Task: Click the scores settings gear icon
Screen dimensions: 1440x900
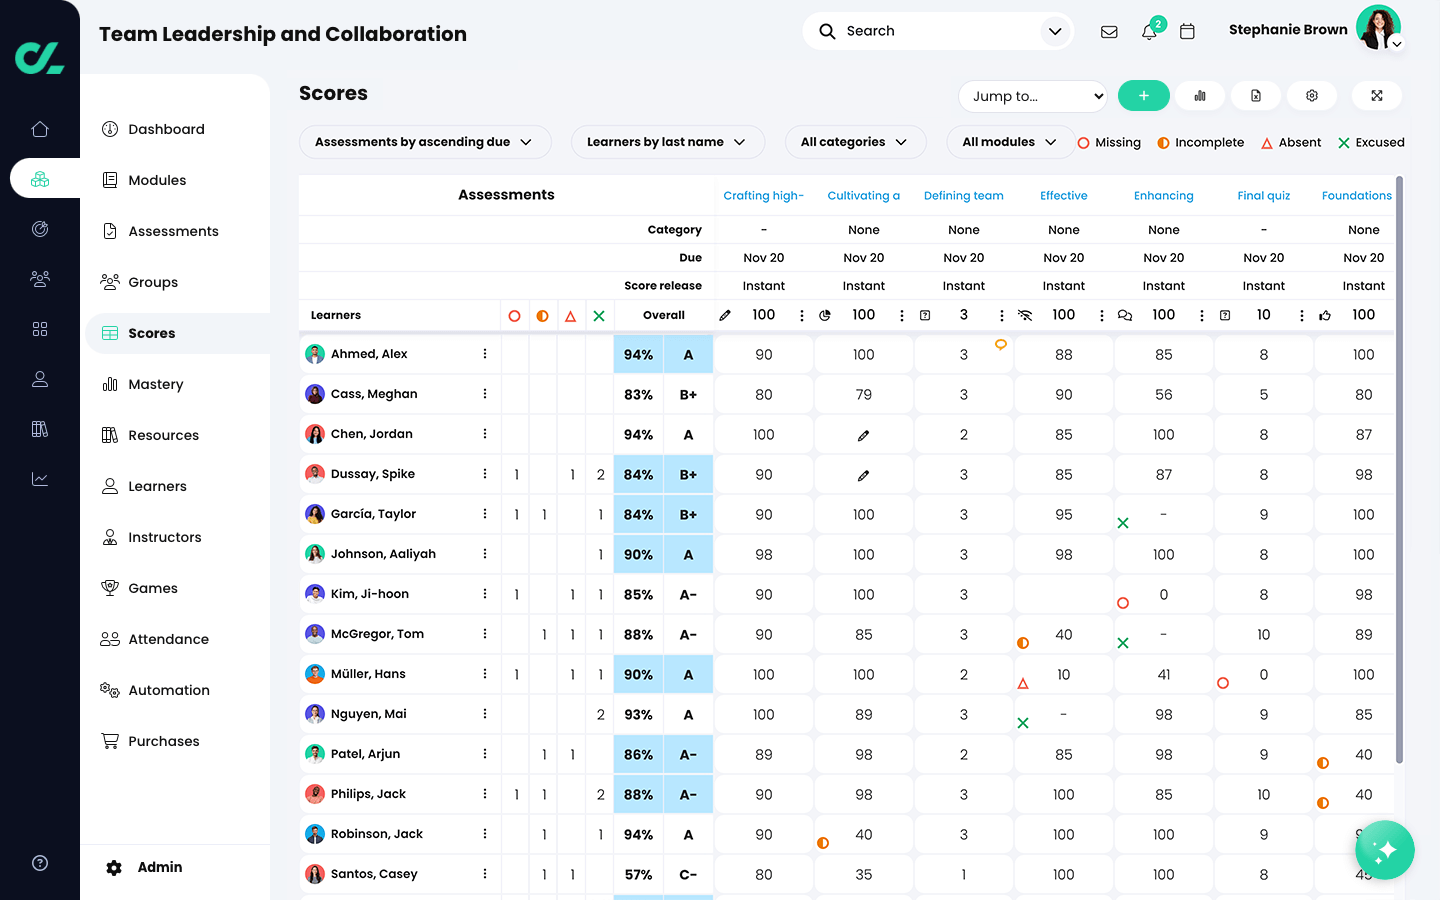Action: click(1312, 96)
